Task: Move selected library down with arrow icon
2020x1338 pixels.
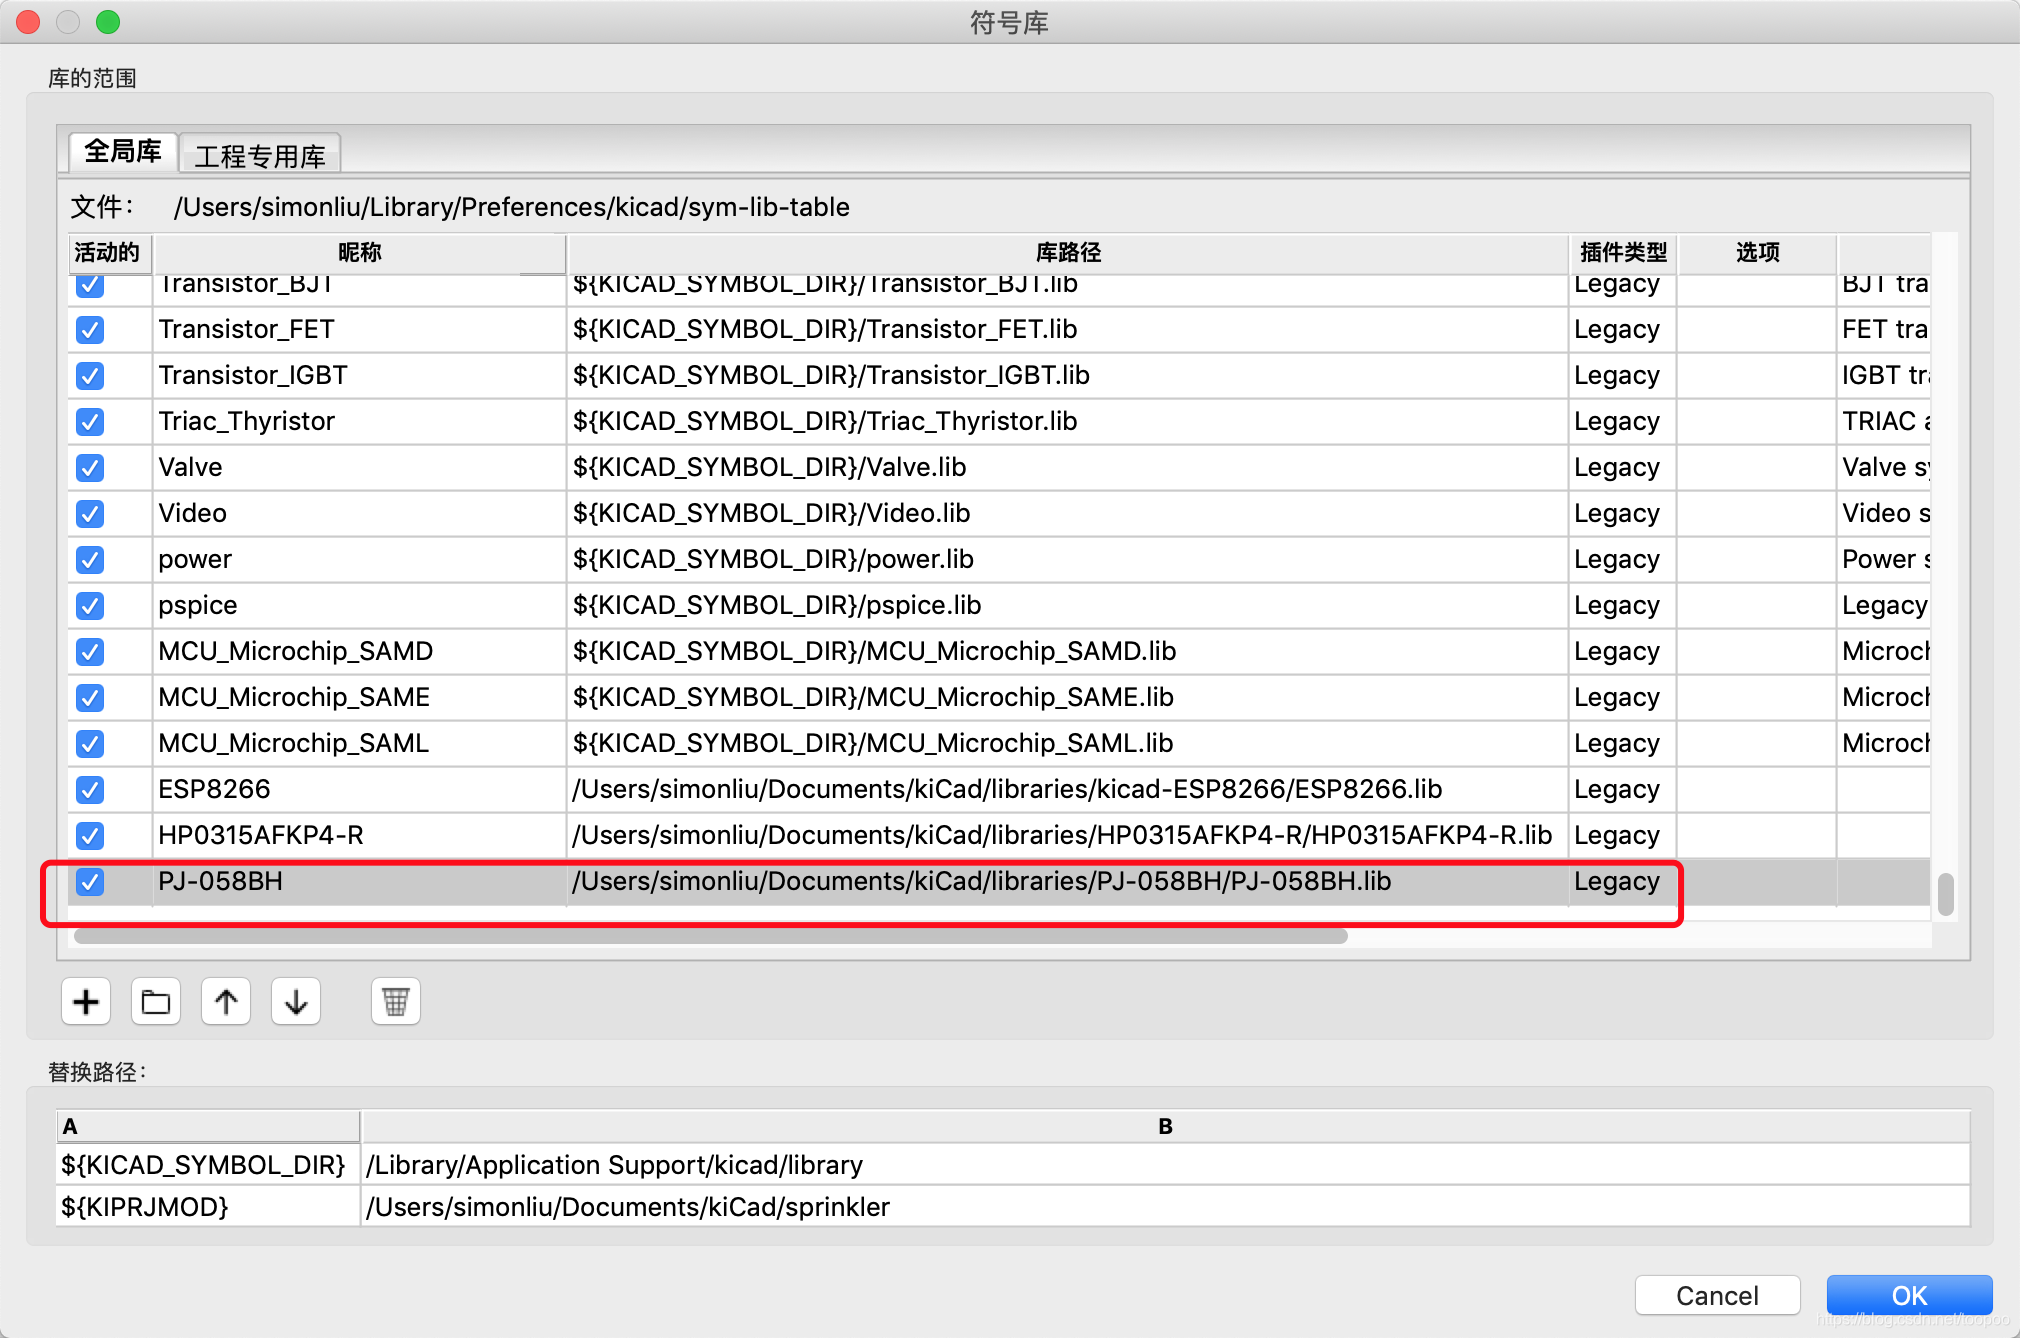Action: (x=296, y=1001)
